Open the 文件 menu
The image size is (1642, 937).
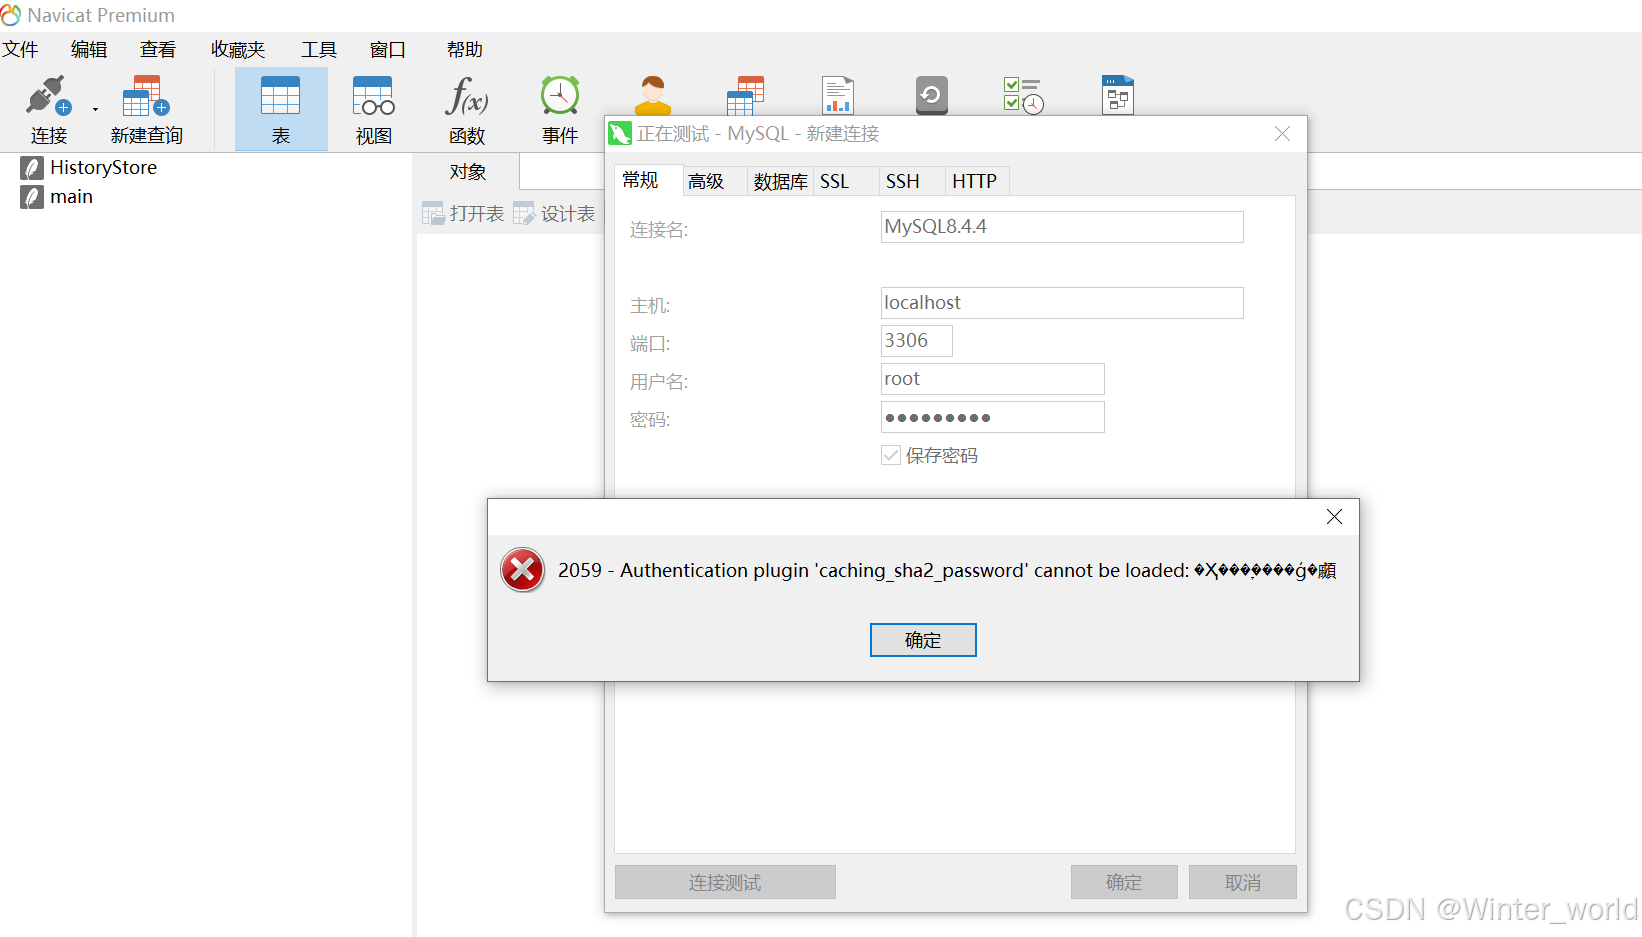(20, 49)
